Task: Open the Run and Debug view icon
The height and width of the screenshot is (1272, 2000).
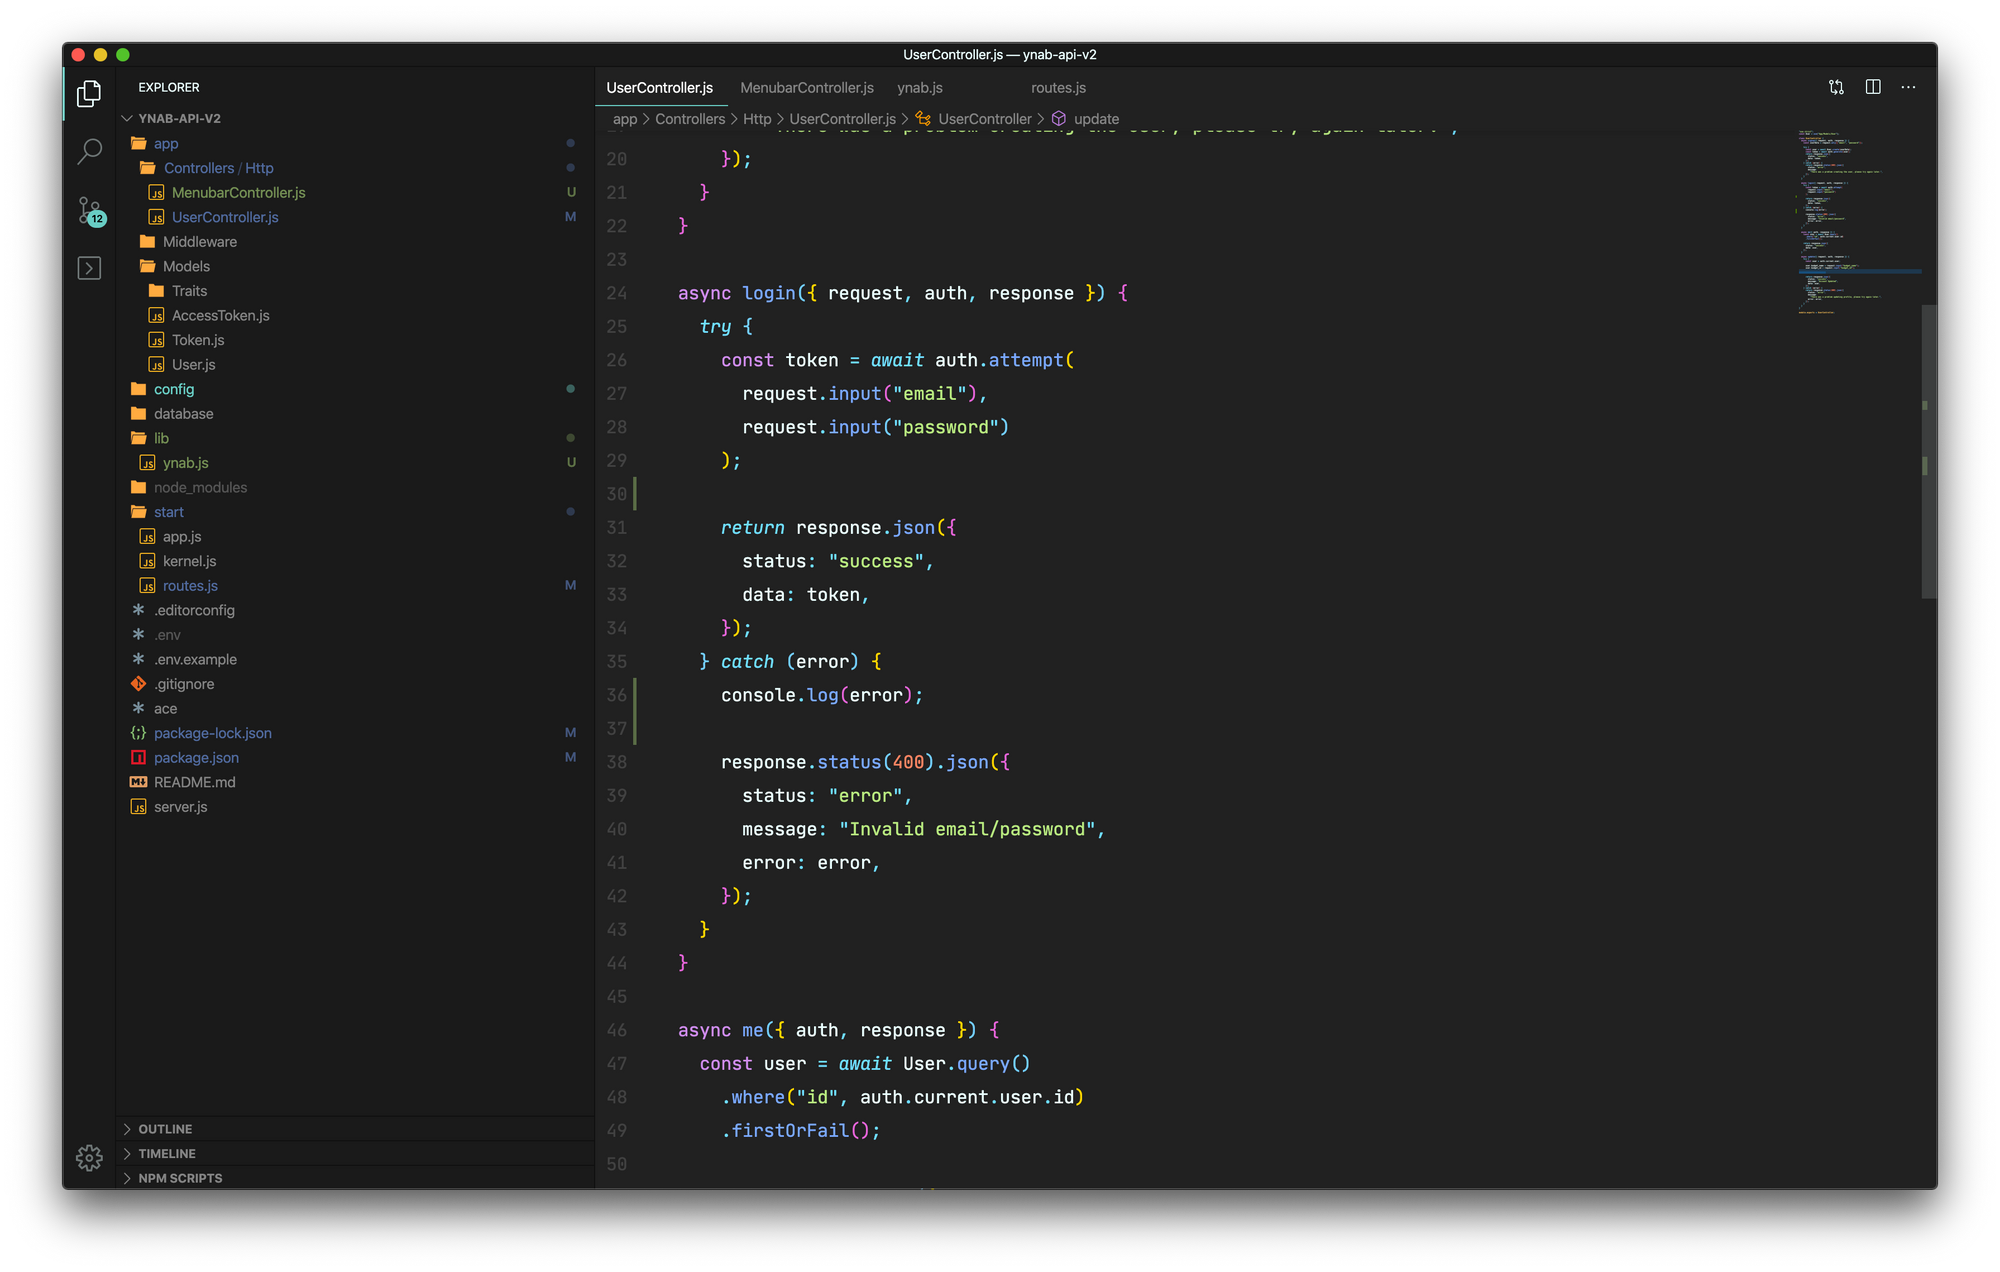Action: pyautogui.click(x=89, y=268)
